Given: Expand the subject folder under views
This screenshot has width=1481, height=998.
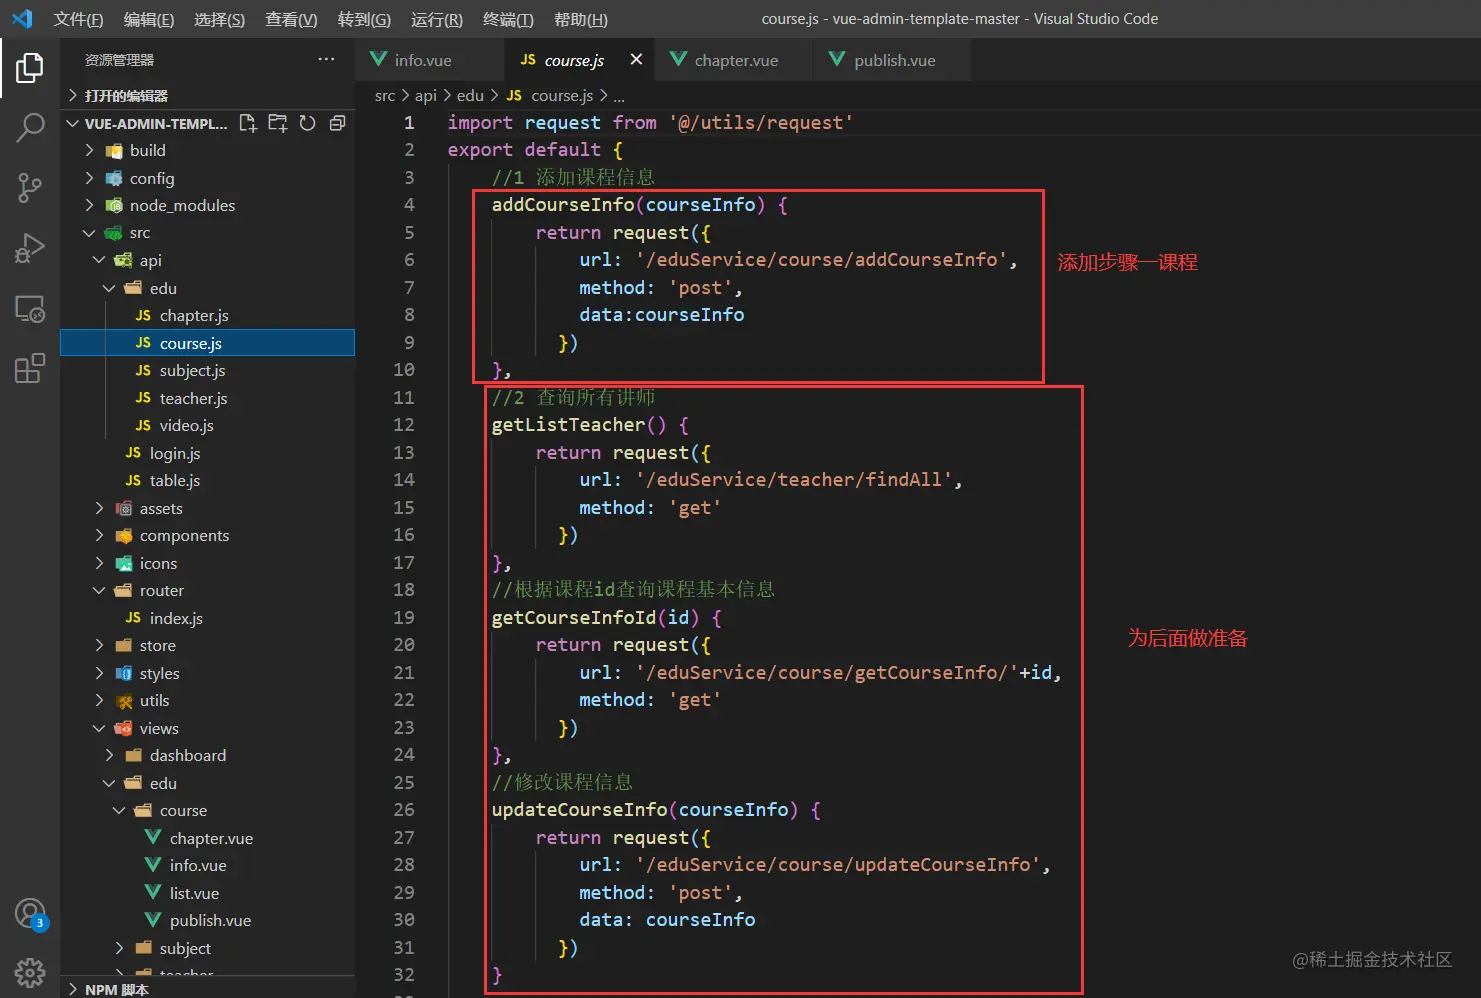Looking at the screenshot, I should [x=207, y=948].
